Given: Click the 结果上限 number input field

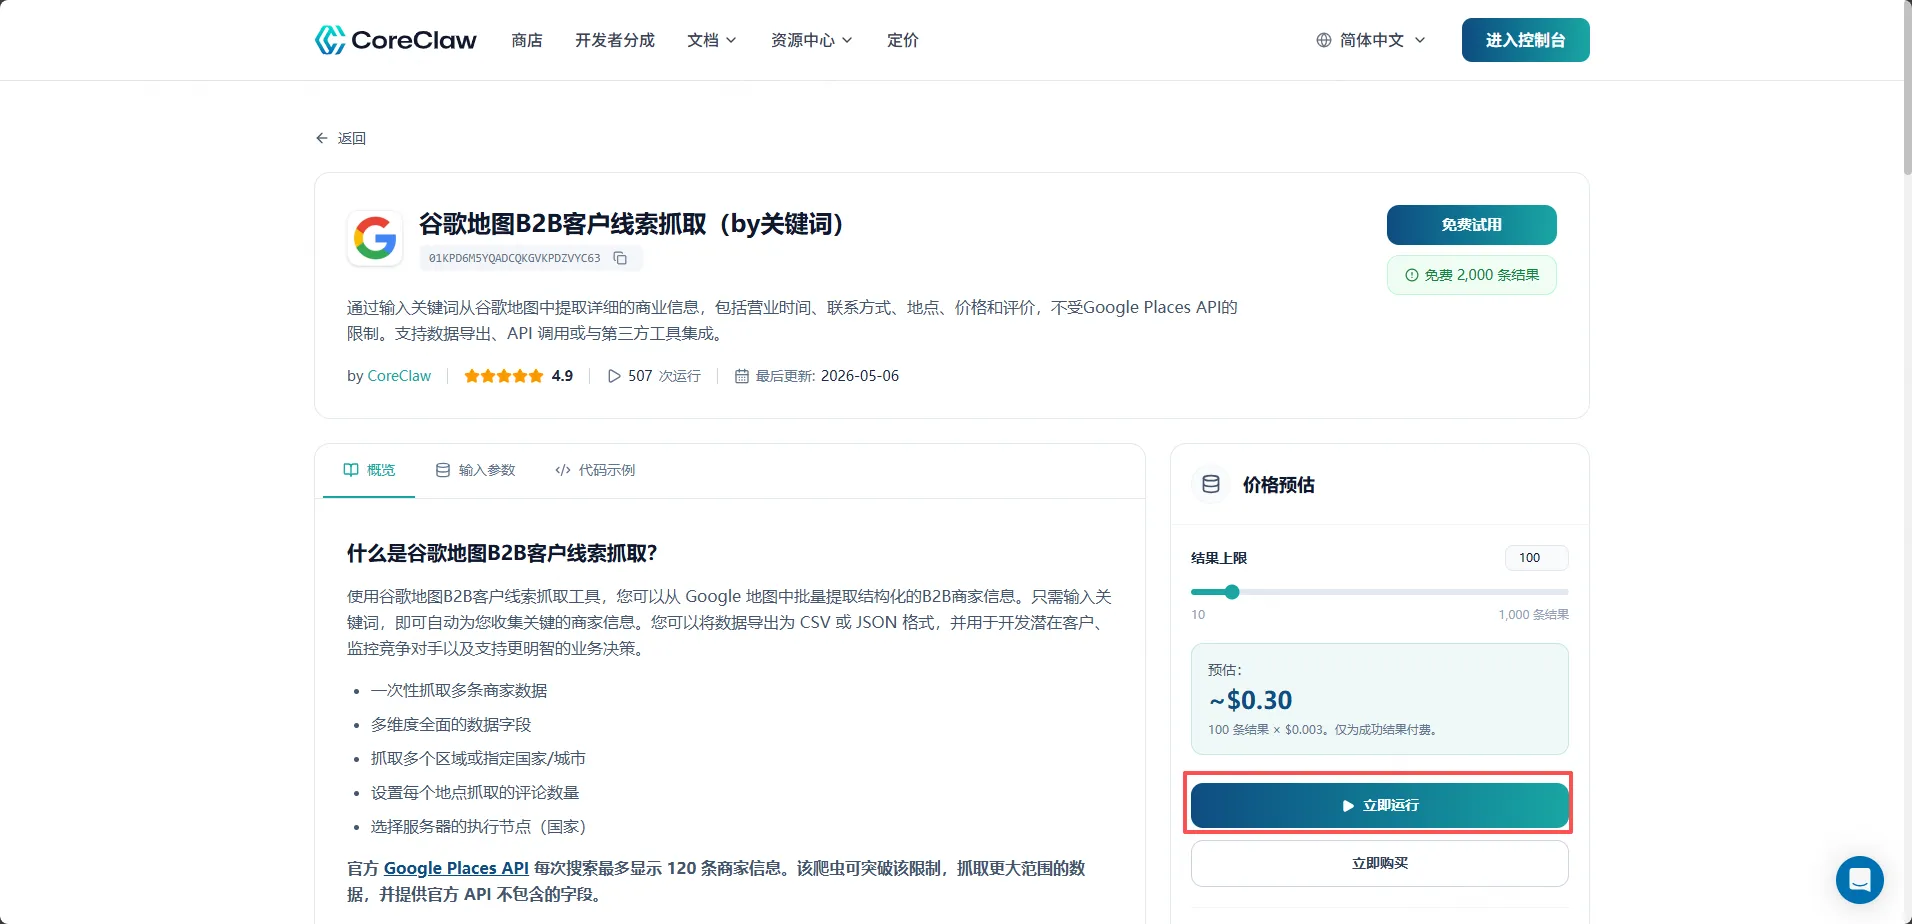Looking at the screenshot, I should tap(1537, 558).
